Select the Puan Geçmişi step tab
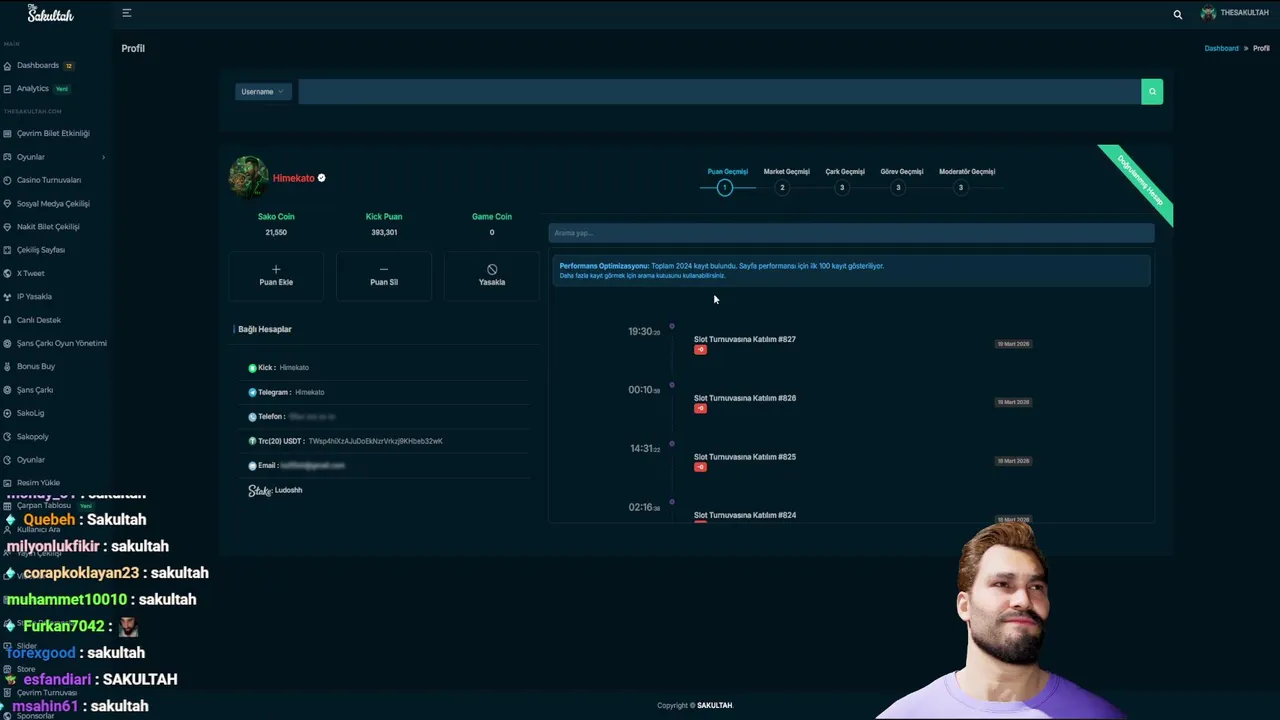Screen dimensions: 1280x720 [727, 180]
